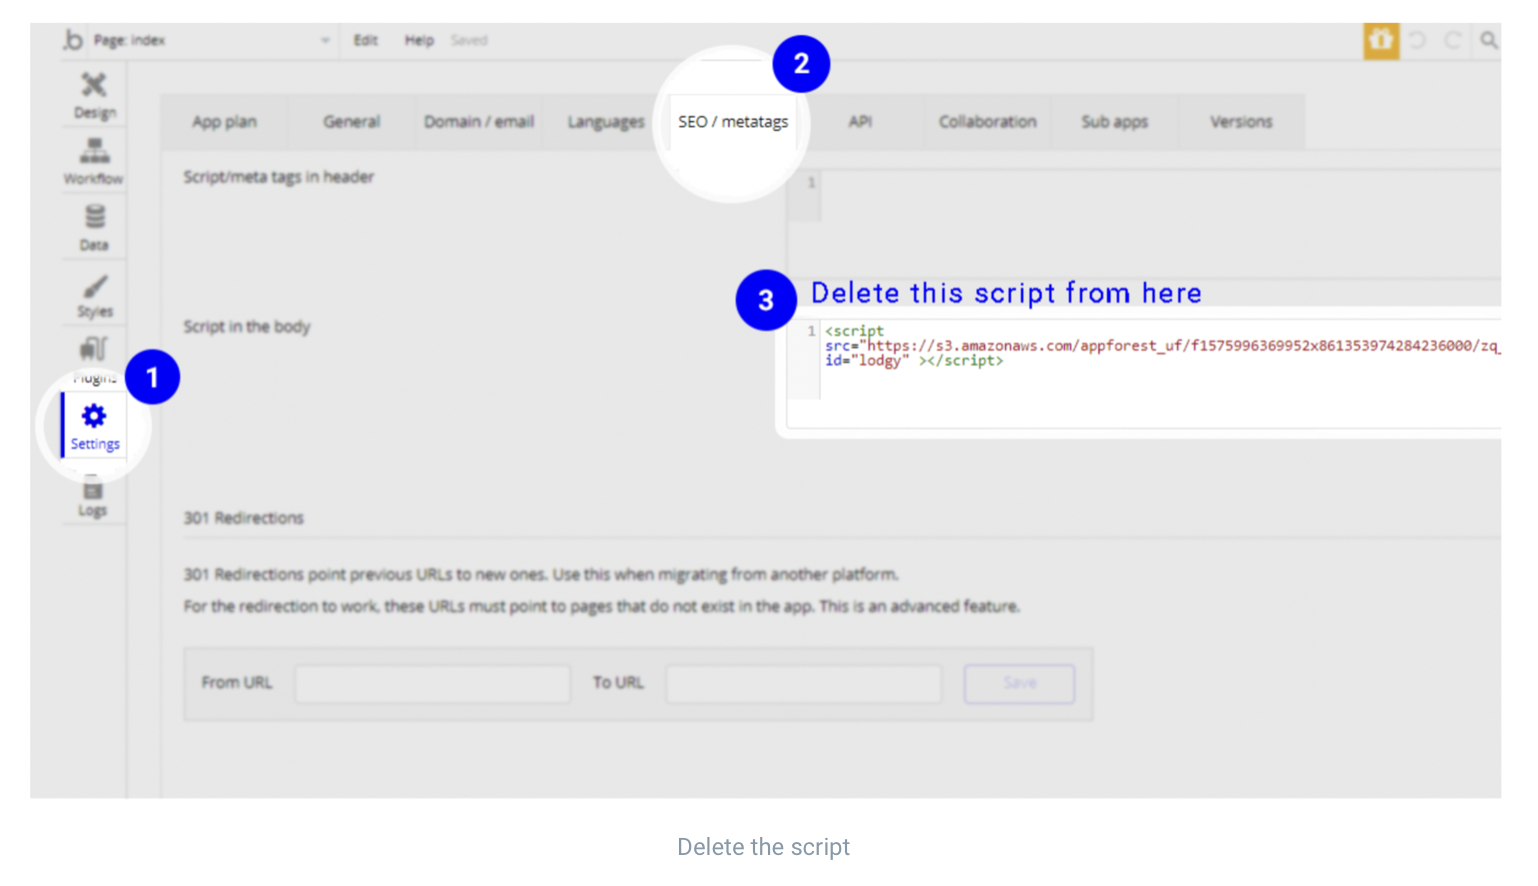The image size is (1538, 886).
Task: Switch to the General tab
Action: [351, 122]
